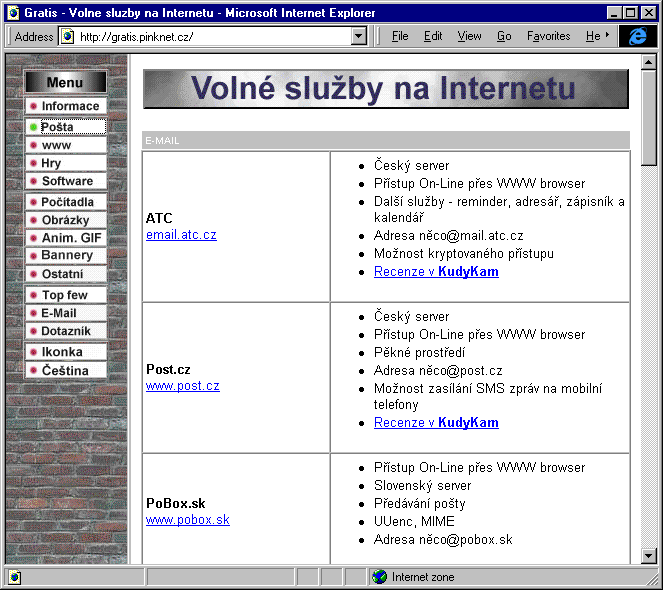Open Recenze v KudyKam link for Post.cz
This screenshot has width=663, height=590.
(x=436, y=423)
